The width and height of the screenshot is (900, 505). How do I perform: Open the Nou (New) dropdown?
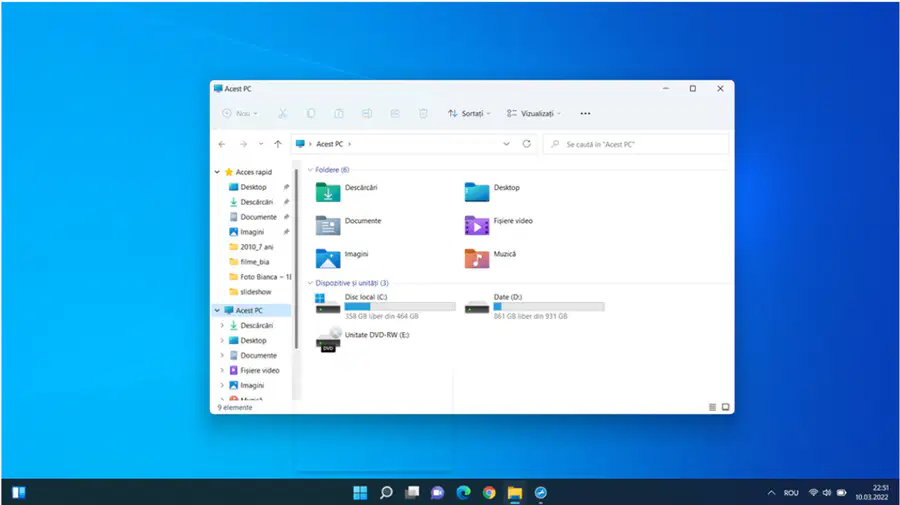pos(240,114)
